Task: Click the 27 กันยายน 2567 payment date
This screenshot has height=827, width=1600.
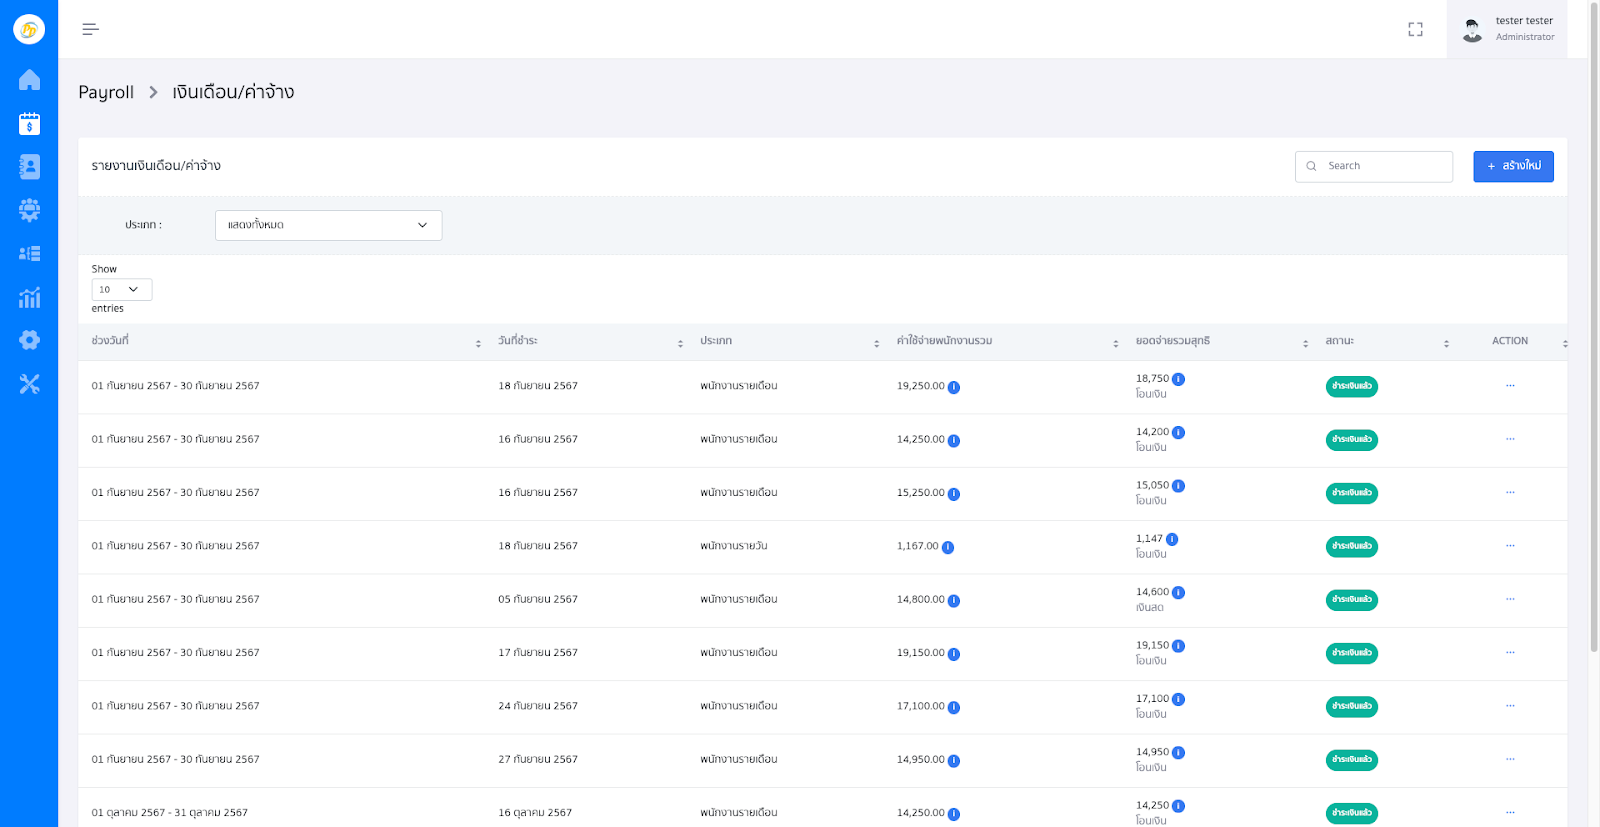Action: (x=538, y=759)
